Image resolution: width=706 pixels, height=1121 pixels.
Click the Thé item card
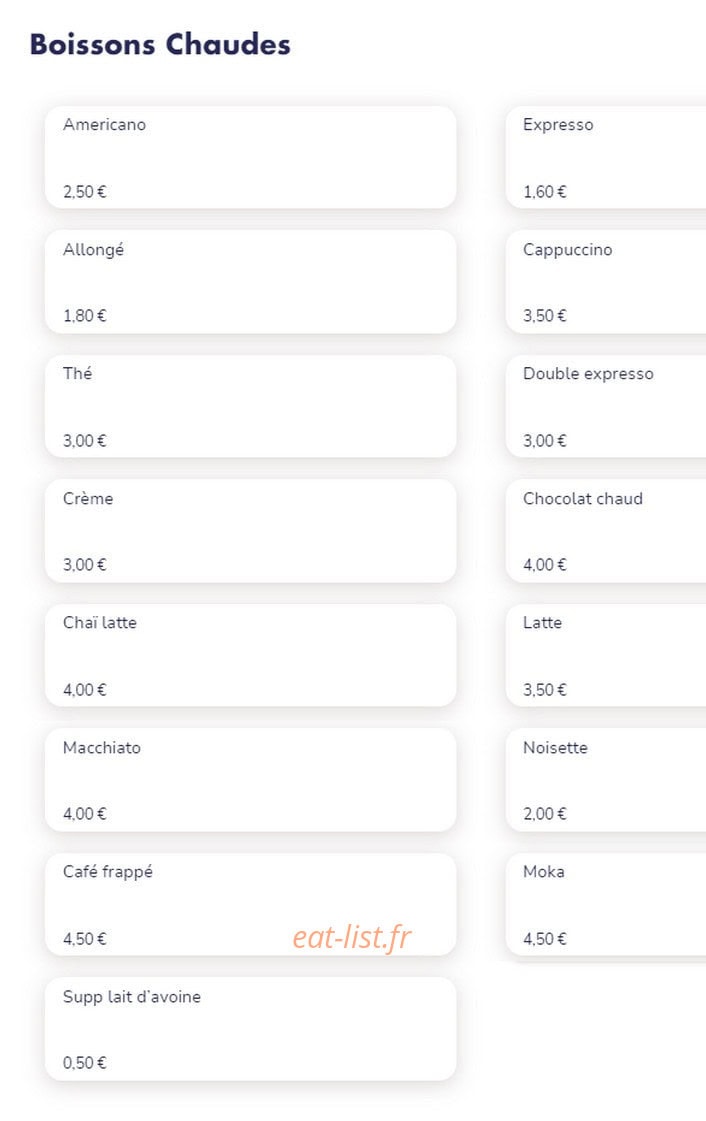coord(251,406)
